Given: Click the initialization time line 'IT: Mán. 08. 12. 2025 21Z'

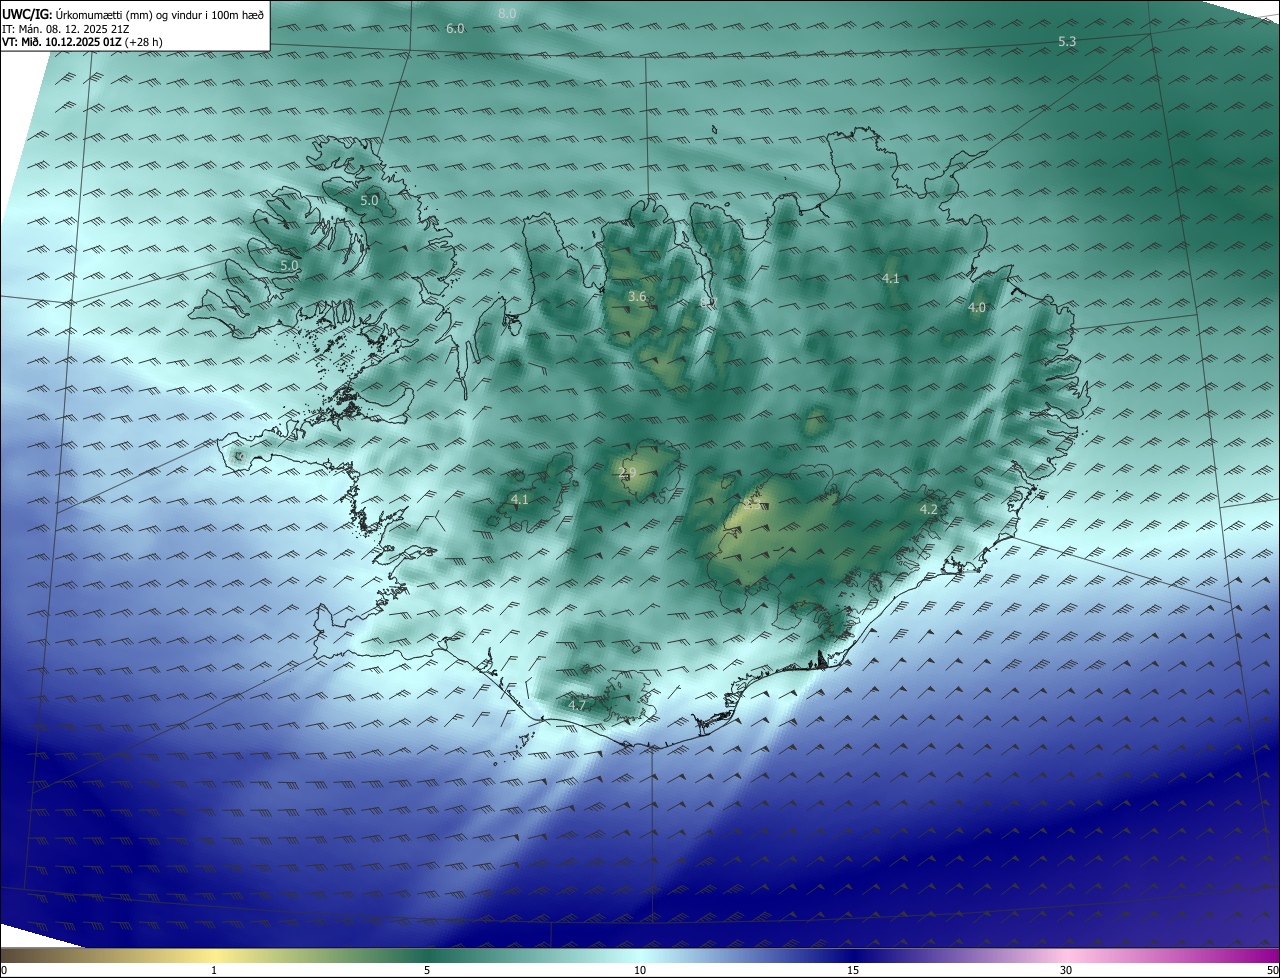Looking at the screenshot, I should [67, 28].
